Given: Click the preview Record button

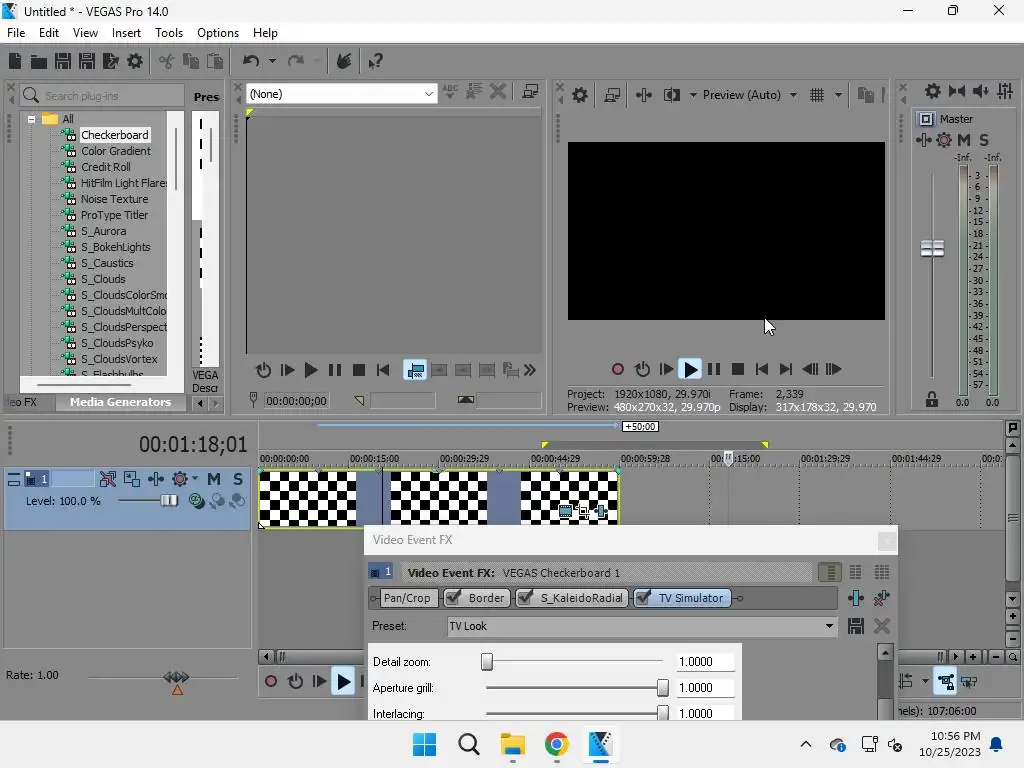Looking at the screenshot, I should tap(618, 370).
